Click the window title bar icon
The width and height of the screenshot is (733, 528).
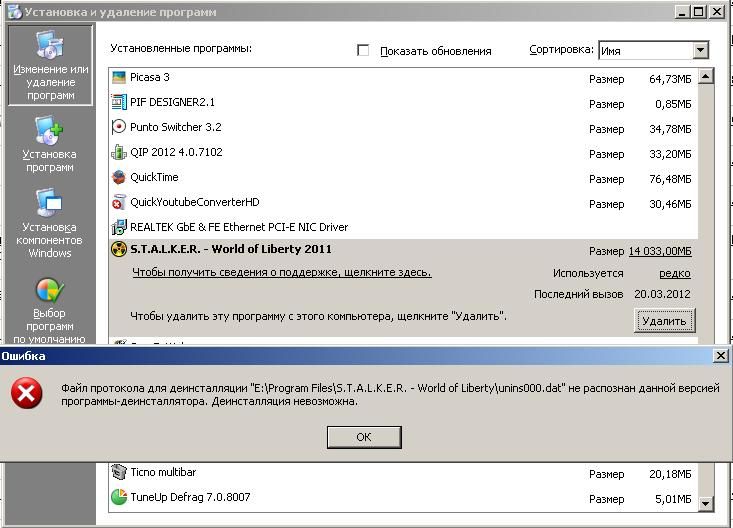14,12
